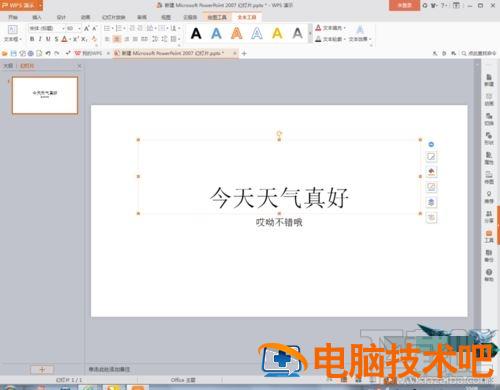Toggle Bold formatting in the ribbon
500x390 pixels.
pyautogui.click(x=32, y=39)
